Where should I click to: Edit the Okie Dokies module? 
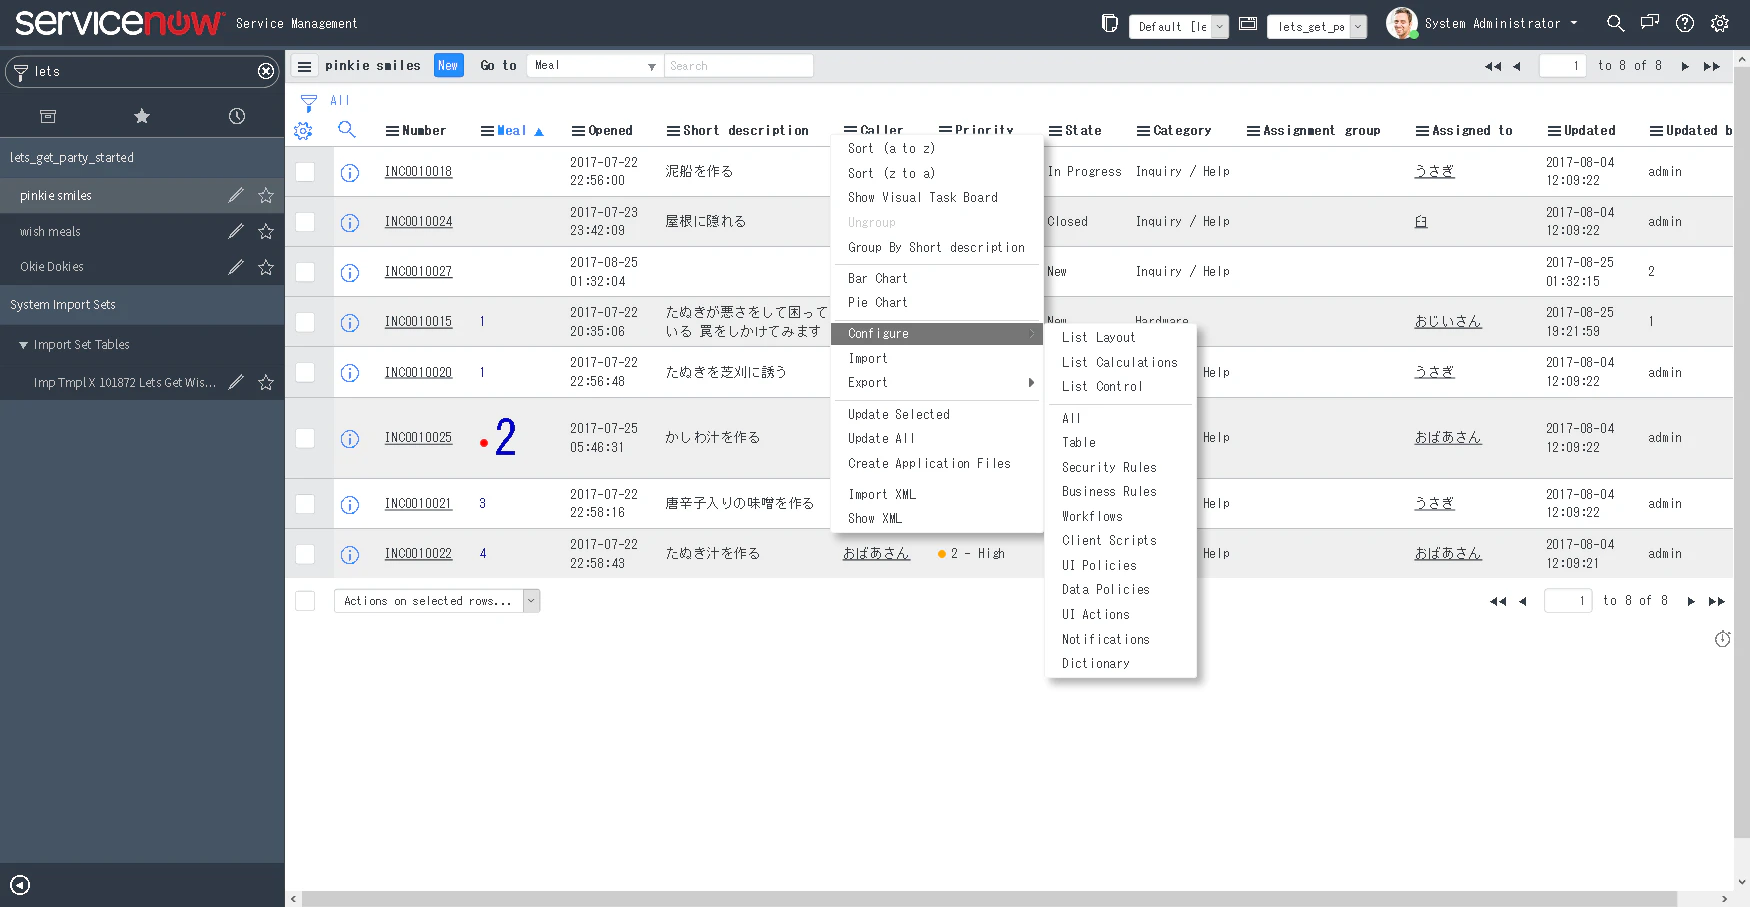[x=236, y=267]
